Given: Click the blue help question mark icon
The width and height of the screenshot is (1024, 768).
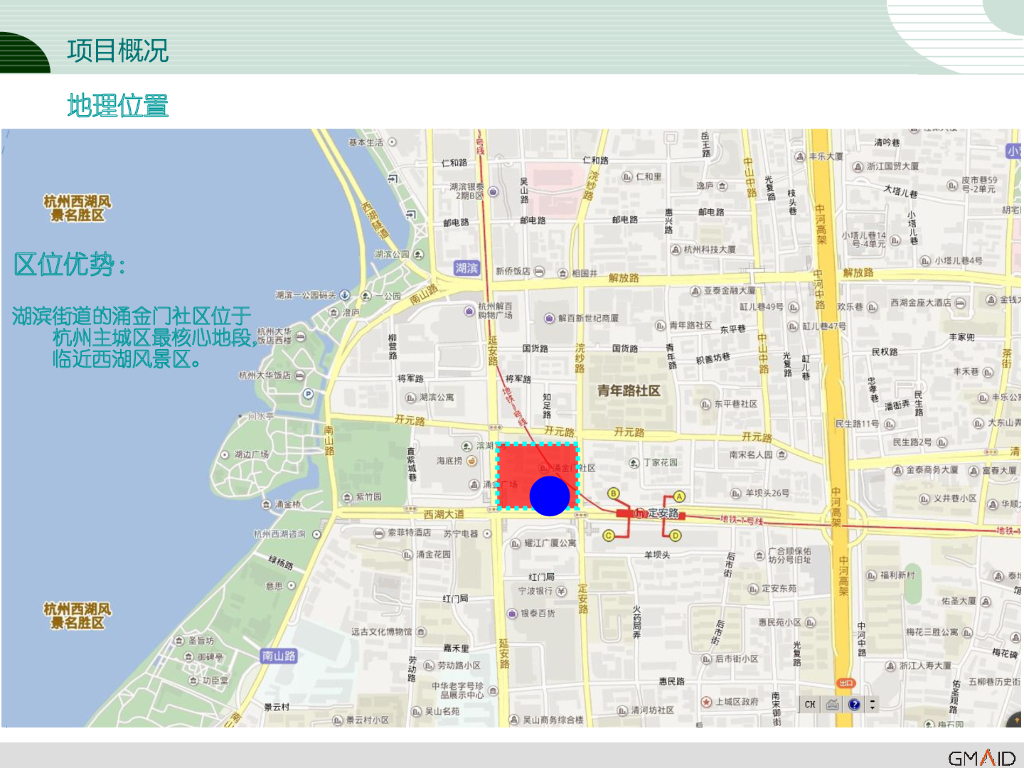Looking at the screenshot, I should click(854, 705).
